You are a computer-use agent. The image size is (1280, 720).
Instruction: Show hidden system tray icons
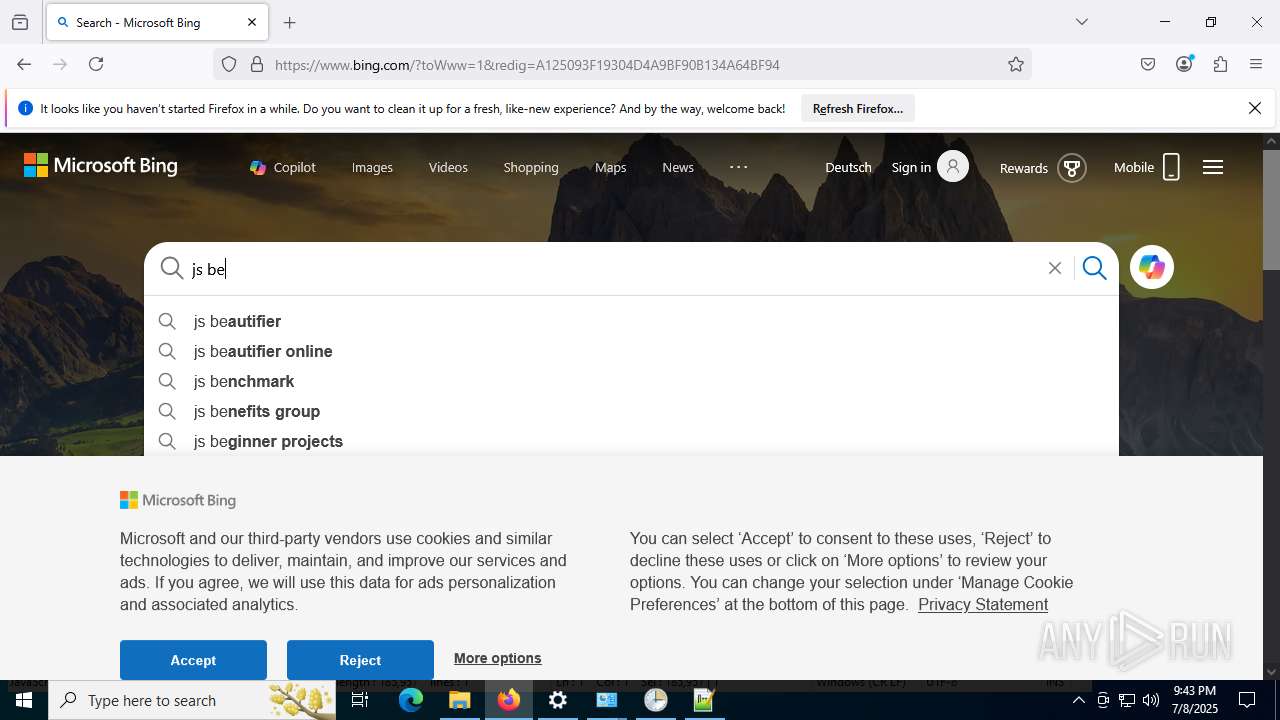[x=1078, y=700]
